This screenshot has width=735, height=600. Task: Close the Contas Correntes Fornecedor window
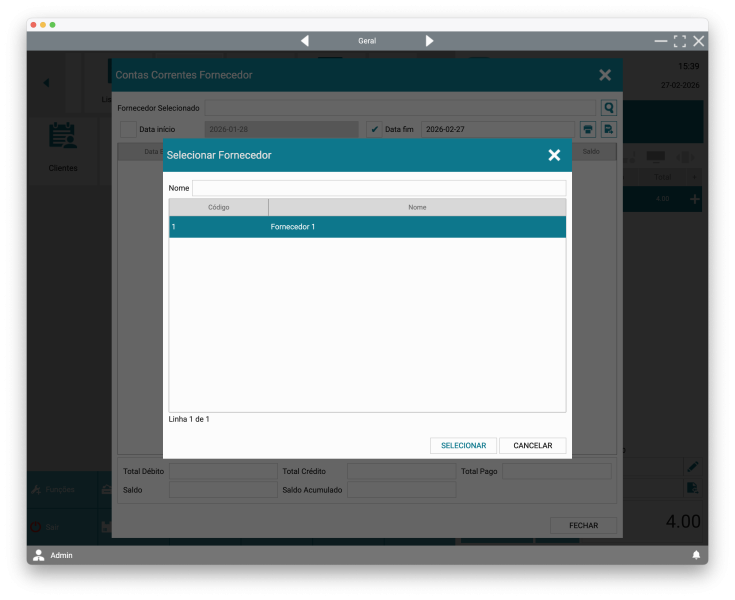(x=605, y=75)
